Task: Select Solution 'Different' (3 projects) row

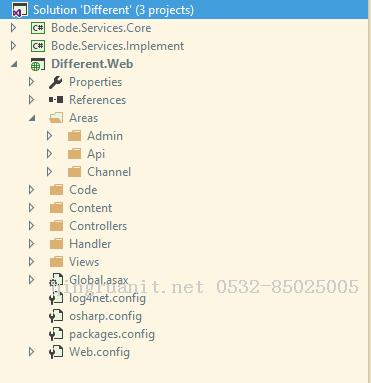Action: pos(184,10)
